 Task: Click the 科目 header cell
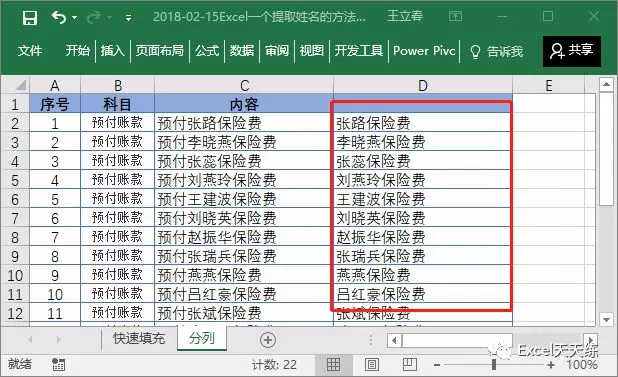coord(117,104)
